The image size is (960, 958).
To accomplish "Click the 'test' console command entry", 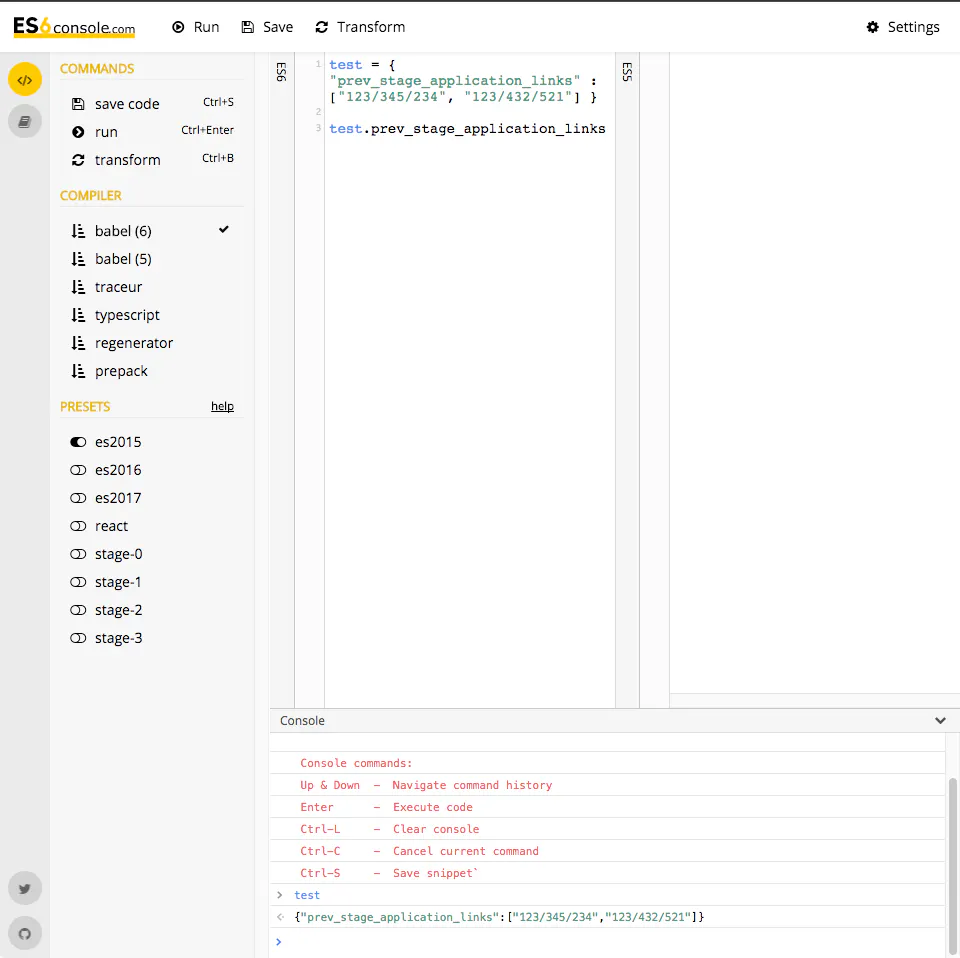I will 307,895.
